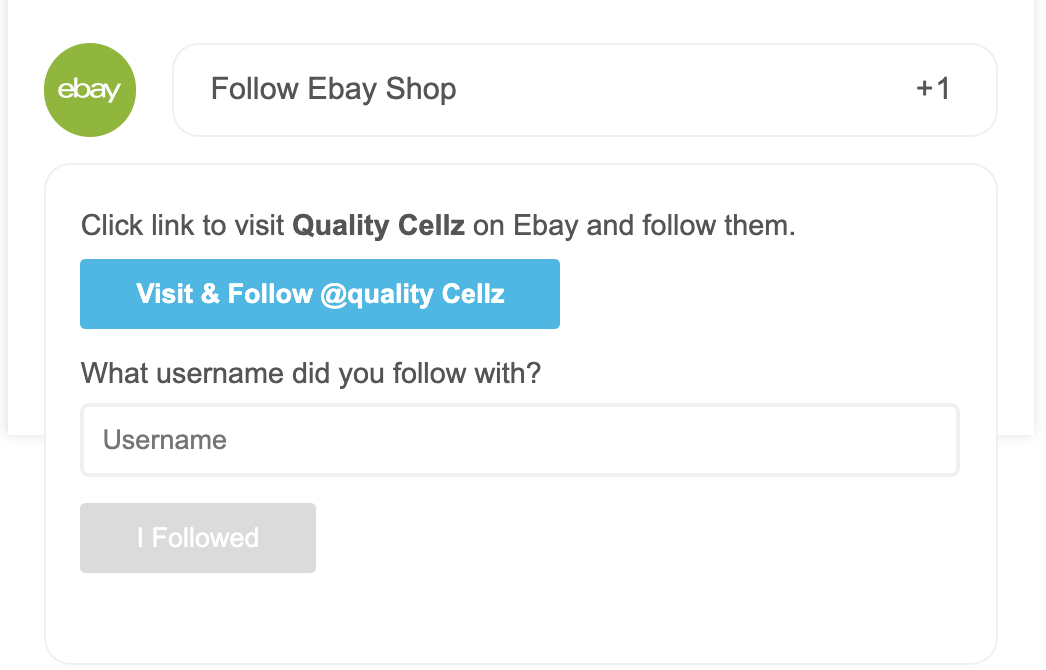The height and width of the screenshot is (670, 1046).
Task: Click inside the Username input field
Action: click(x=519, y=439)
